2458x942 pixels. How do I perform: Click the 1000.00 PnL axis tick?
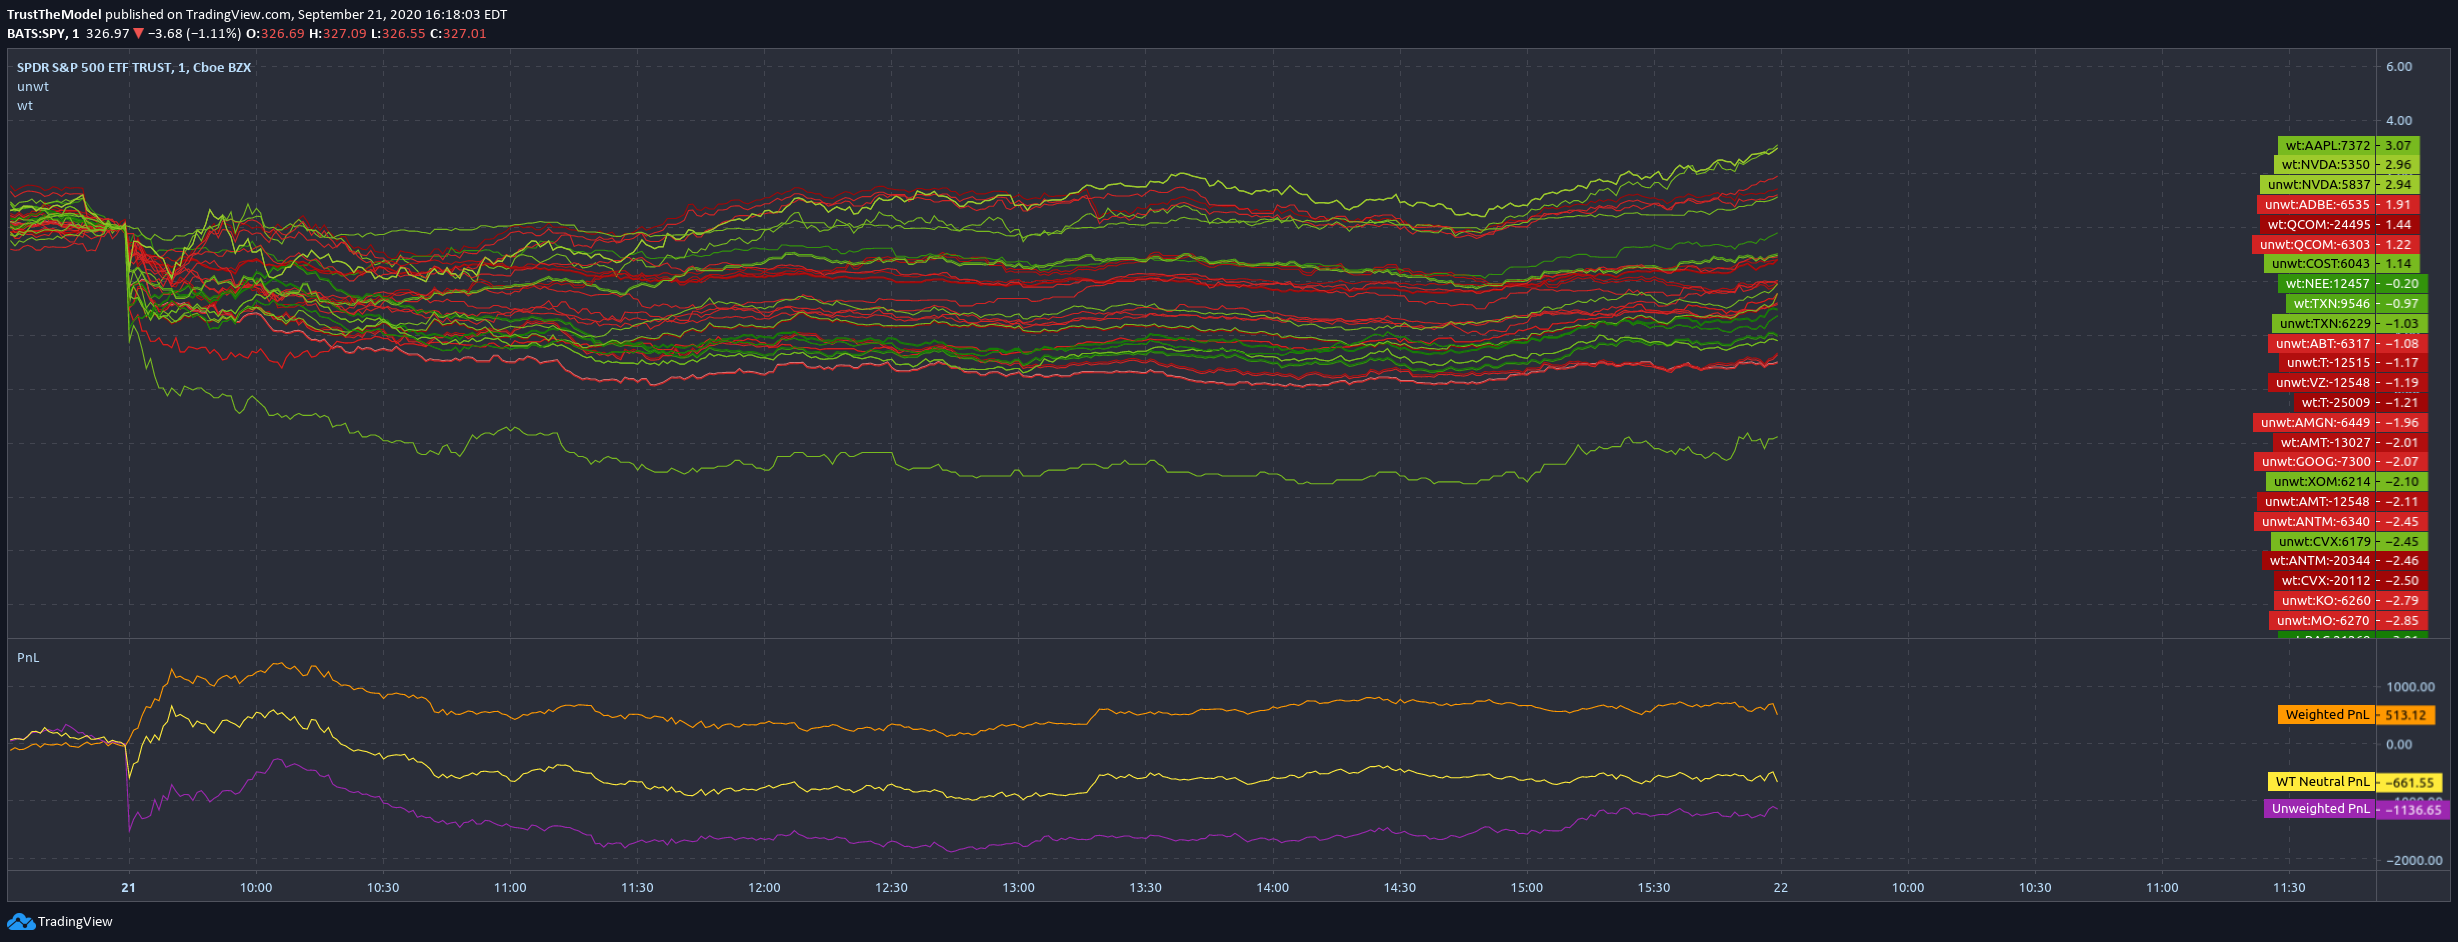point(2411,687)
